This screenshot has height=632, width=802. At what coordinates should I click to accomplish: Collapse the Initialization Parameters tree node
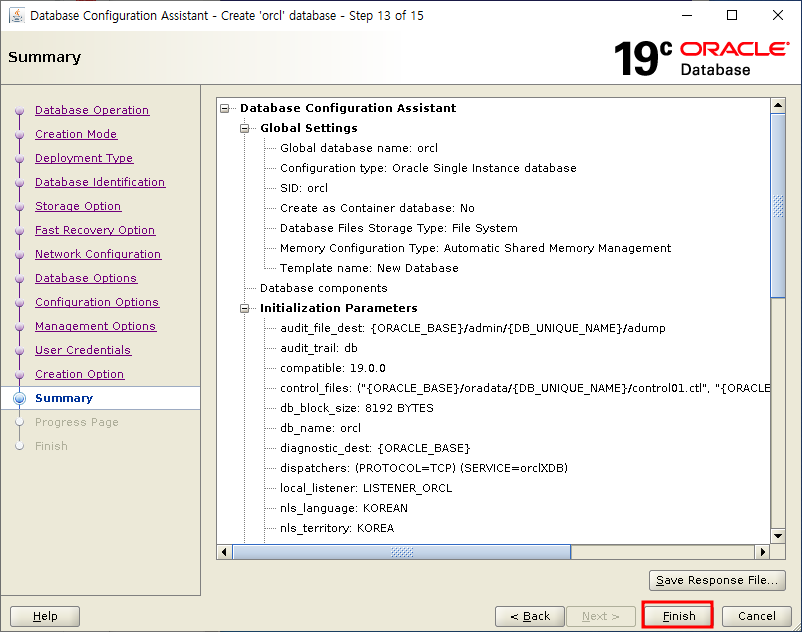[244, 308]
